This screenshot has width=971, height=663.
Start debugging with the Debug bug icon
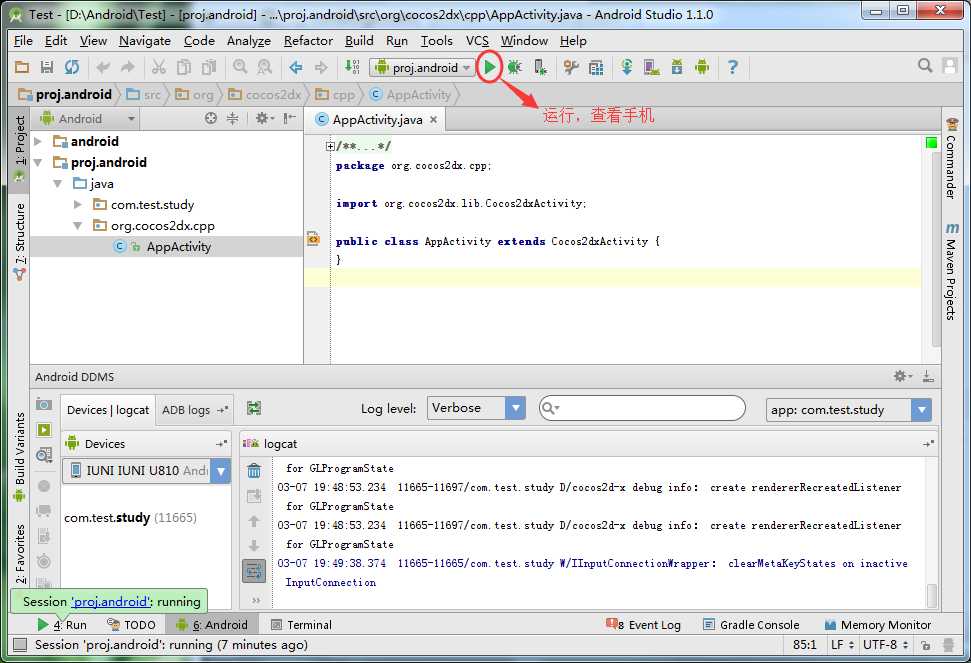tap(515, 67)
